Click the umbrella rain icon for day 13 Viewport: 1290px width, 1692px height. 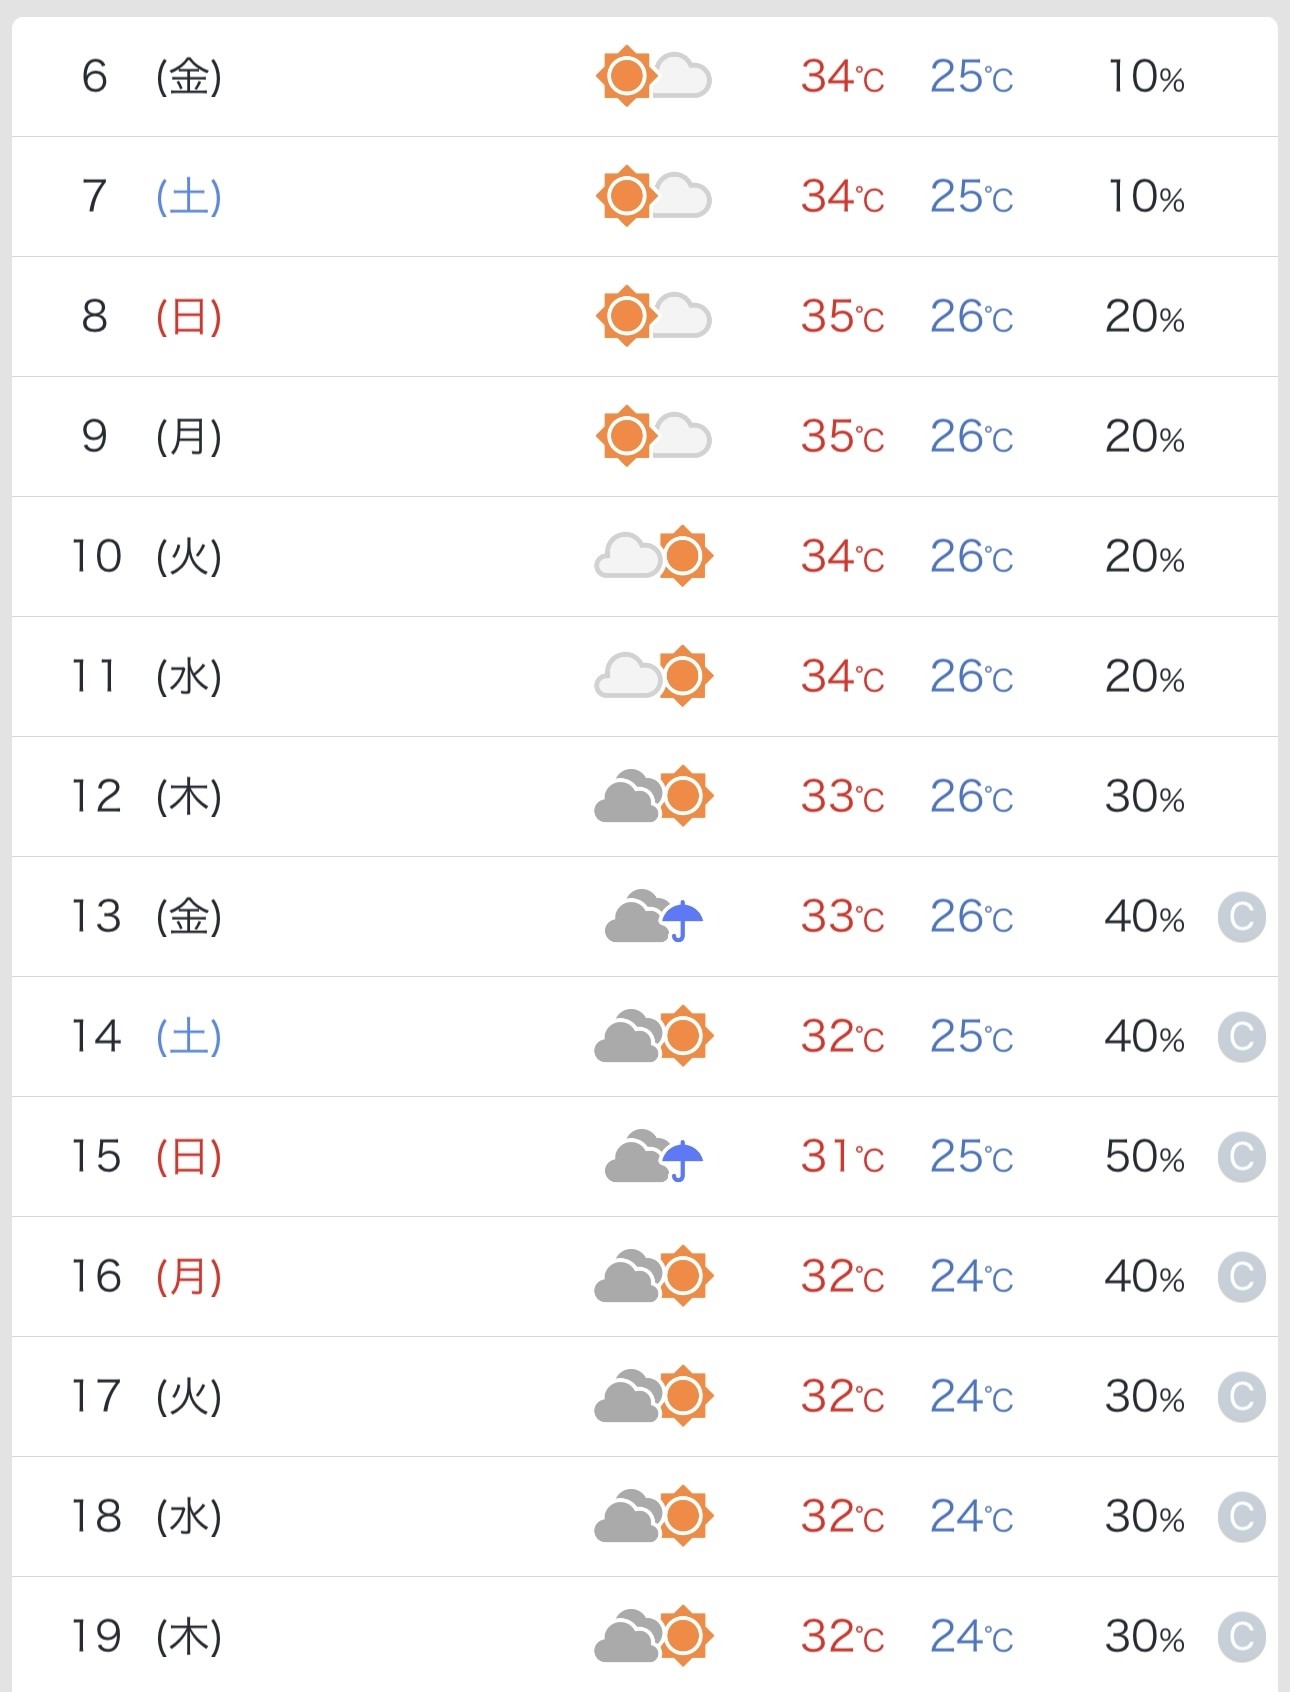(654, 916)
